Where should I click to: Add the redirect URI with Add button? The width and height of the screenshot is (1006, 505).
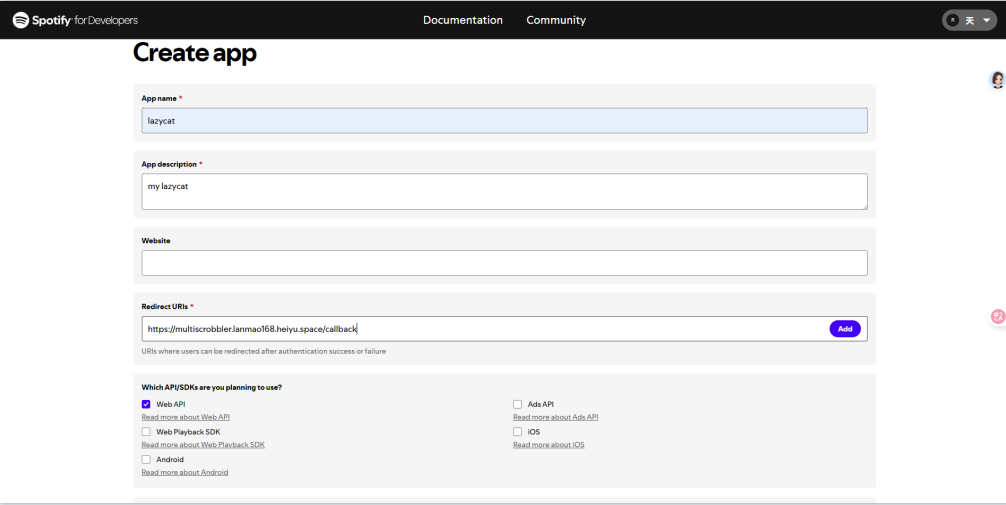pyautogui.click(x=845, y=329)
